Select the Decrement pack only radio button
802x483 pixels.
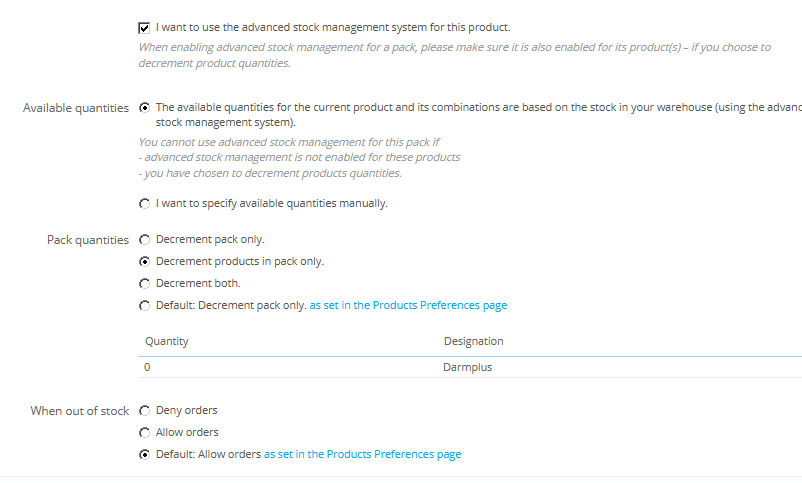tap(144, 239)
